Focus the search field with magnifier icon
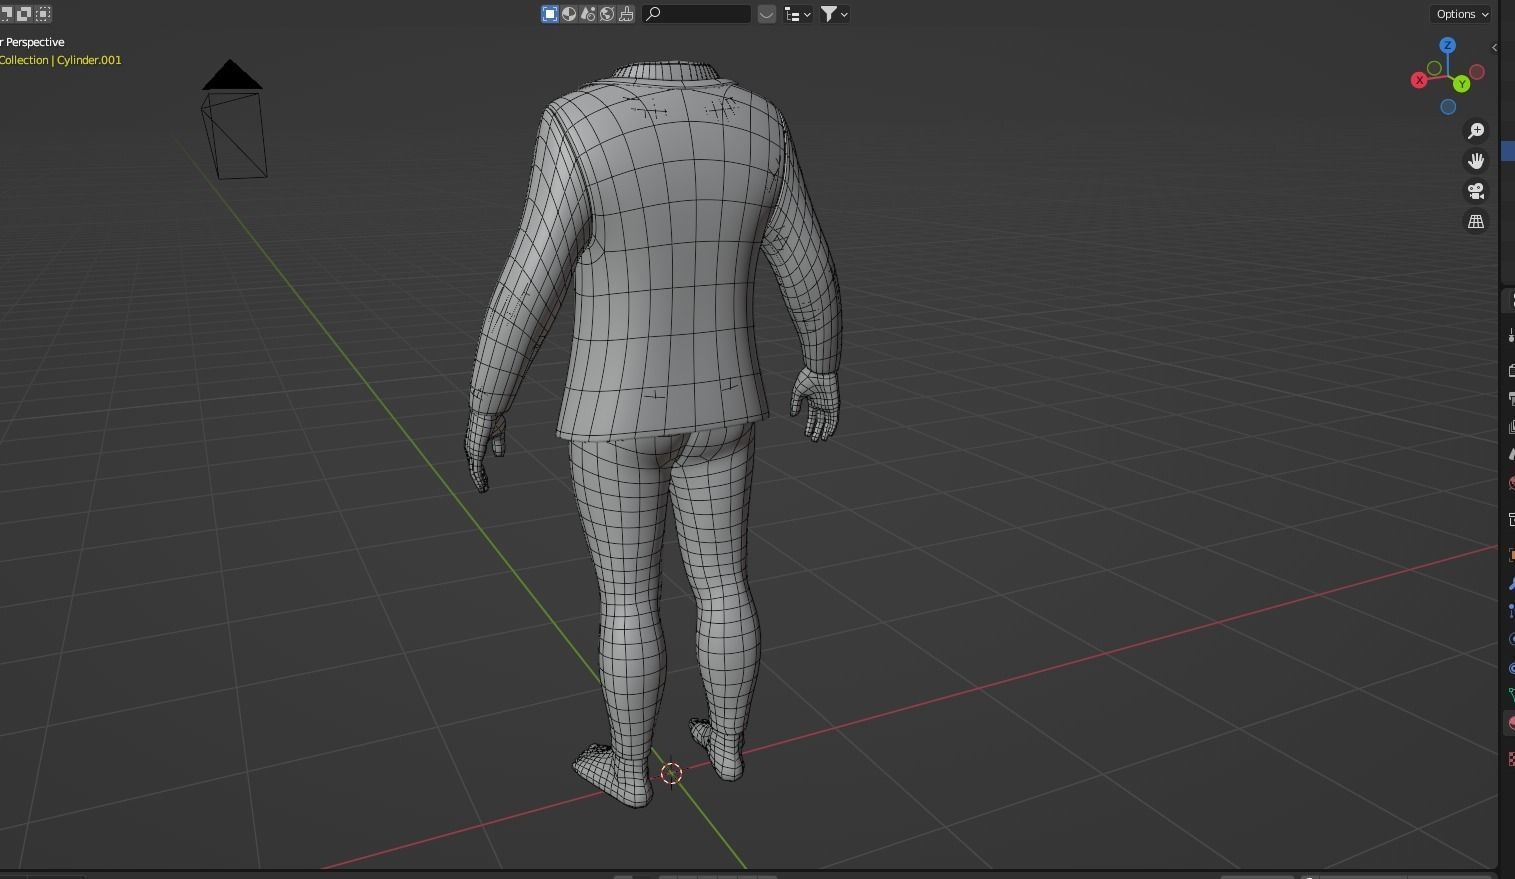Viewport: 1515px width, 879px height. tap(697, 14)
